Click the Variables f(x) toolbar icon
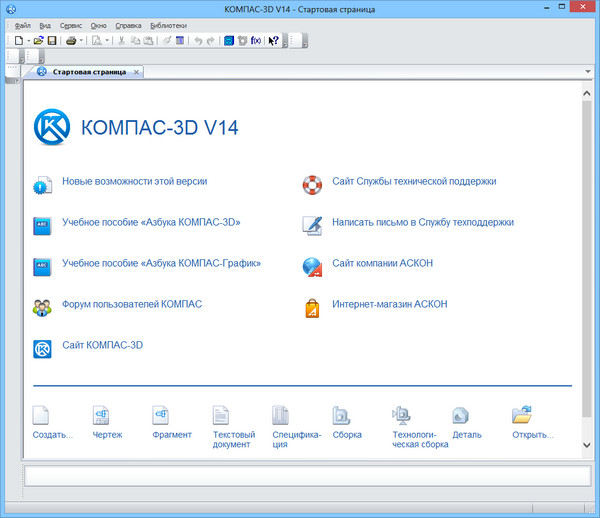 click(256, 40)
